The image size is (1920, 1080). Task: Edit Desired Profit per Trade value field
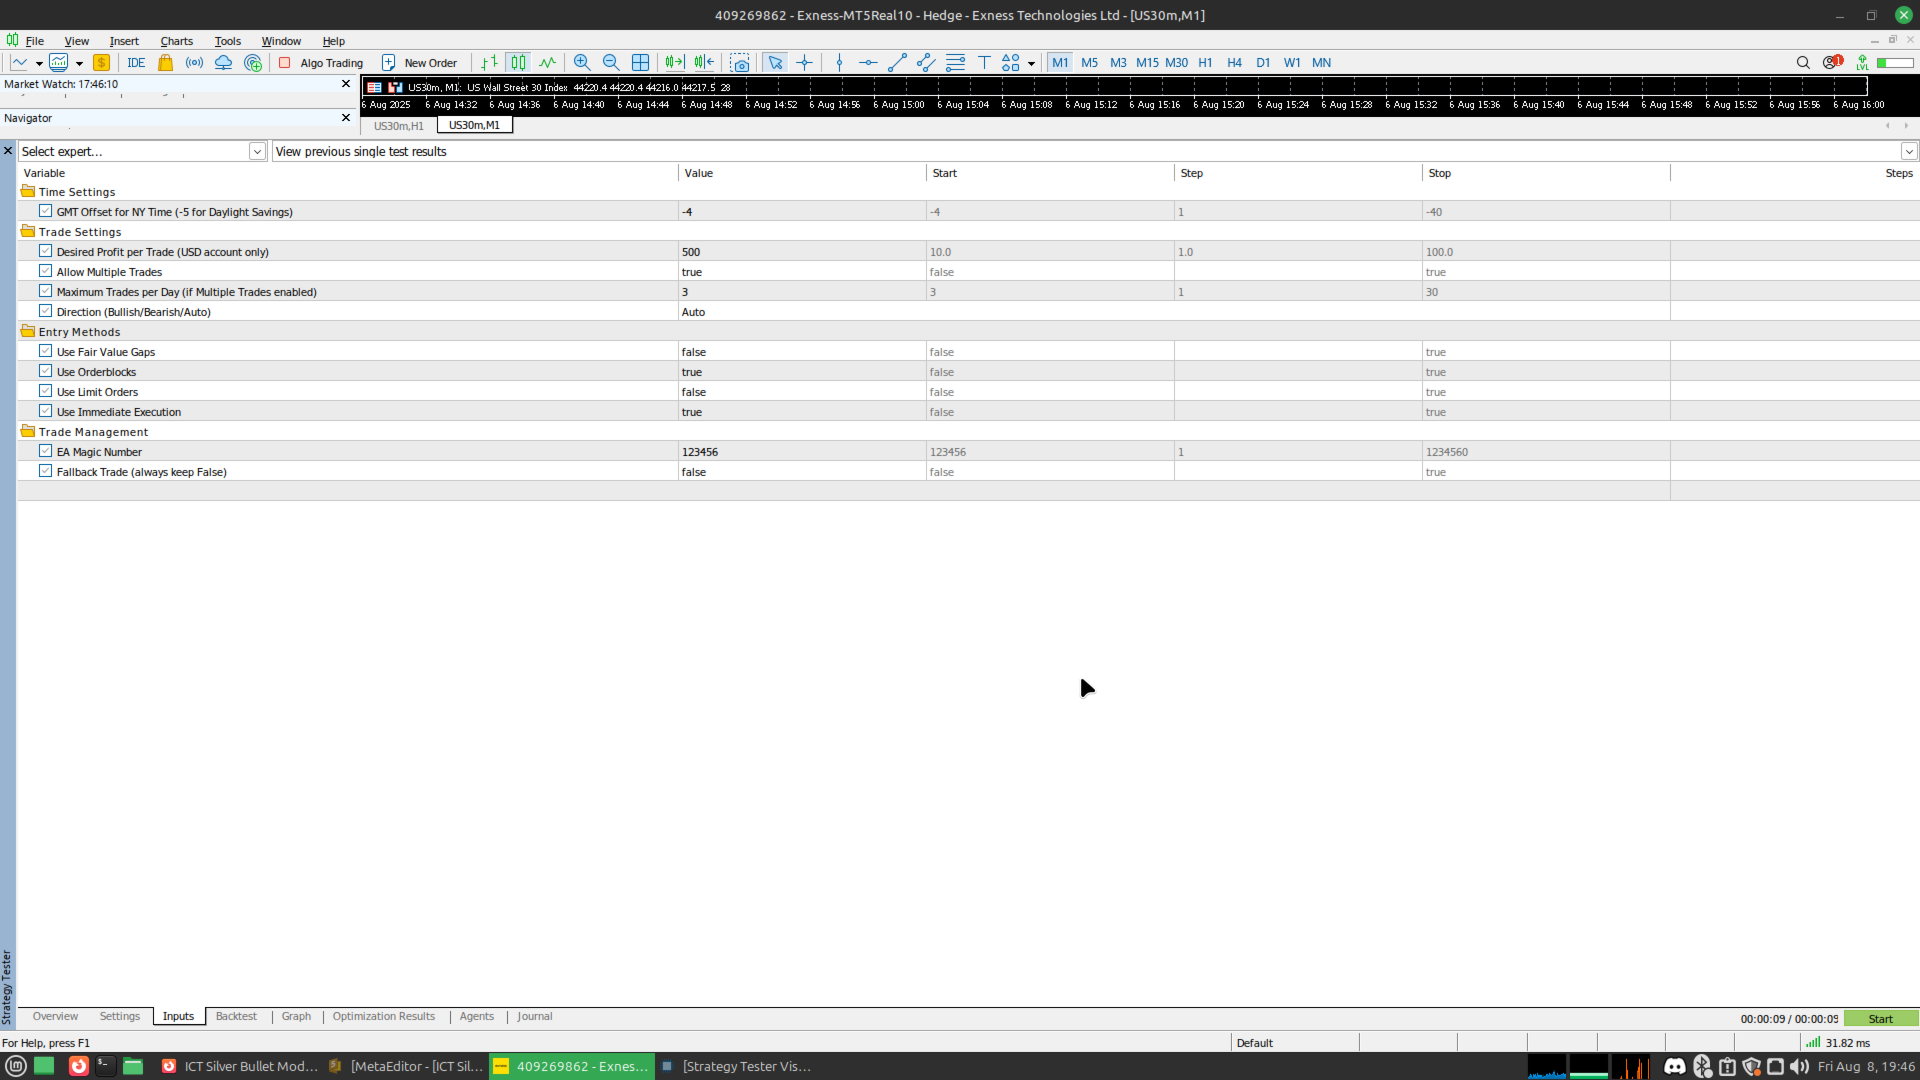802,251
